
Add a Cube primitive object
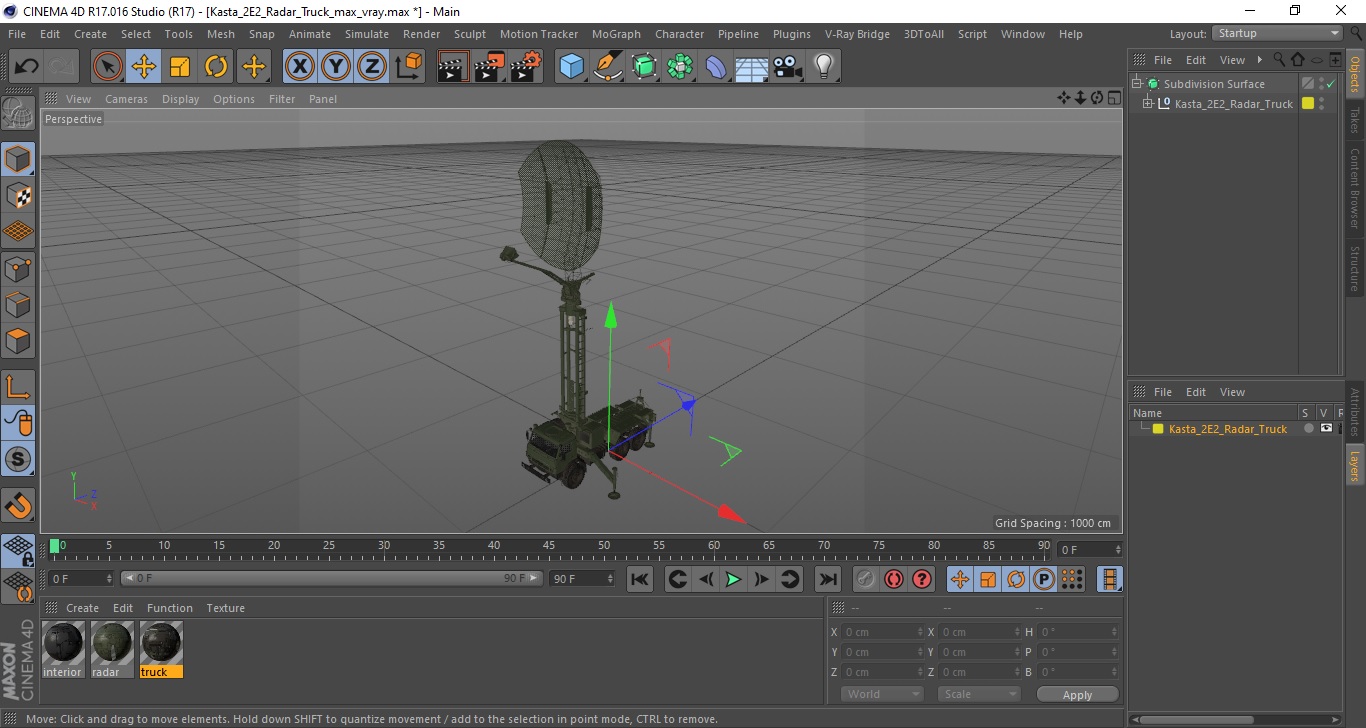click(x=571, y=67)
